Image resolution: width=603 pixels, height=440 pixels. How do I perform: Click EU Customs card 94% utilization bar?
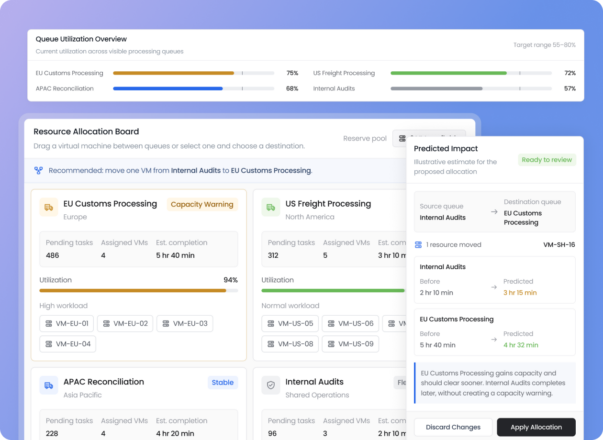(x=138, y=291)
